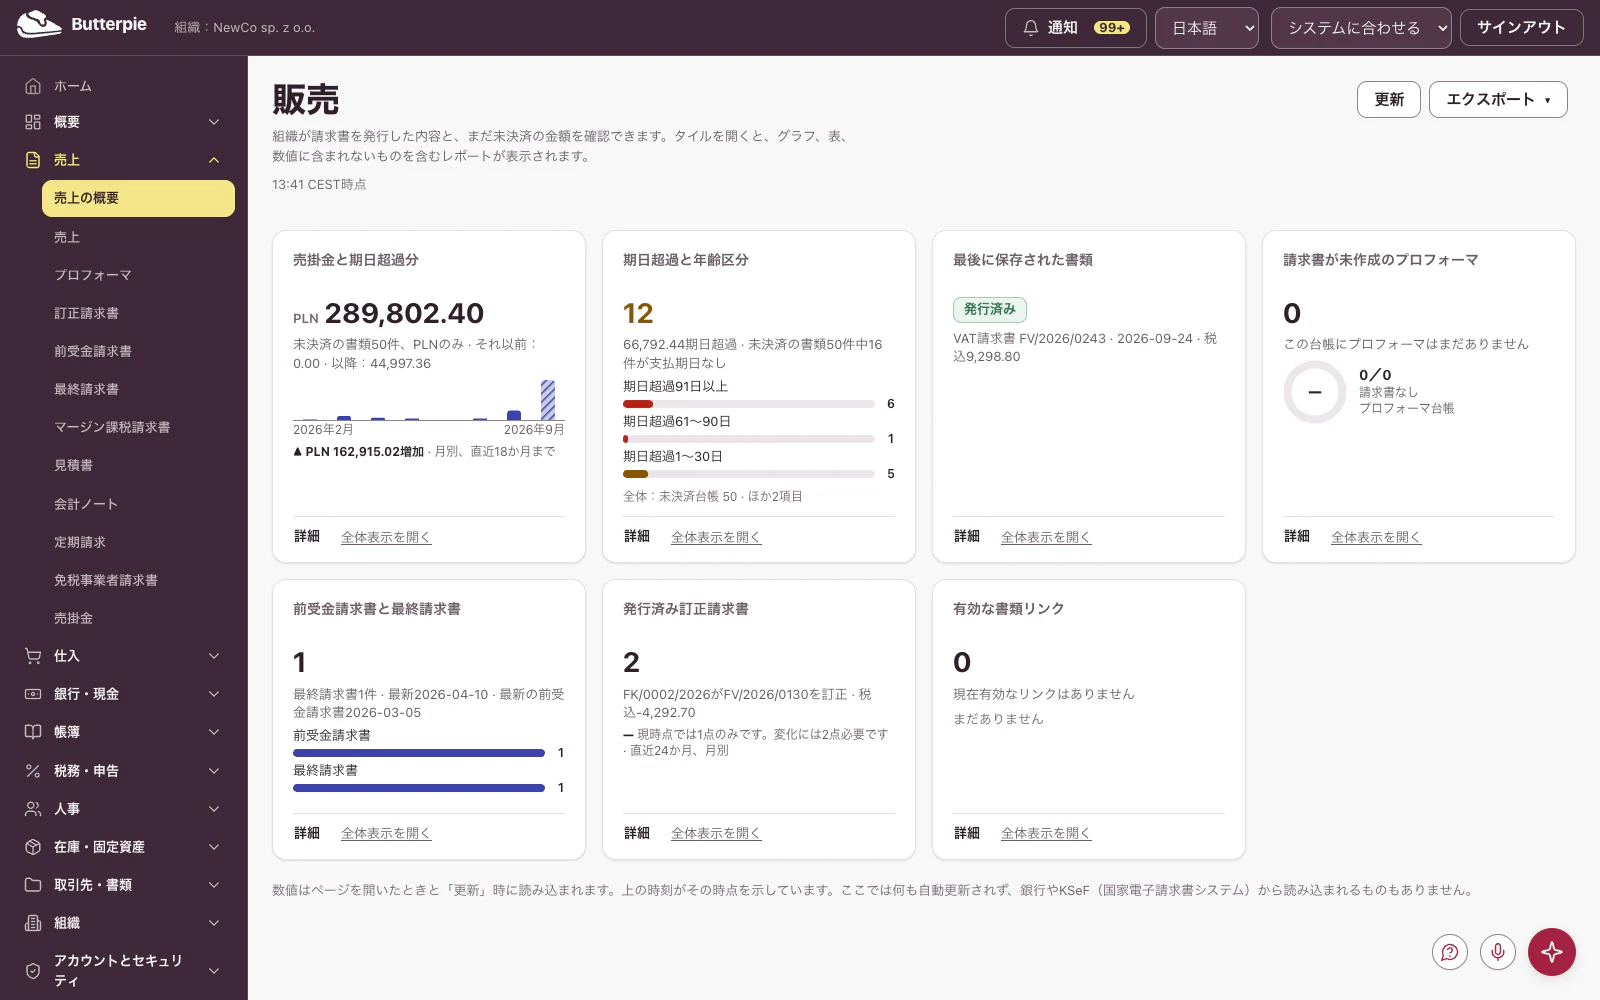Viewport: 1600px width, 1000px height.
Task: Open 定期請求 in the sidebar
Action: (138, 542)
